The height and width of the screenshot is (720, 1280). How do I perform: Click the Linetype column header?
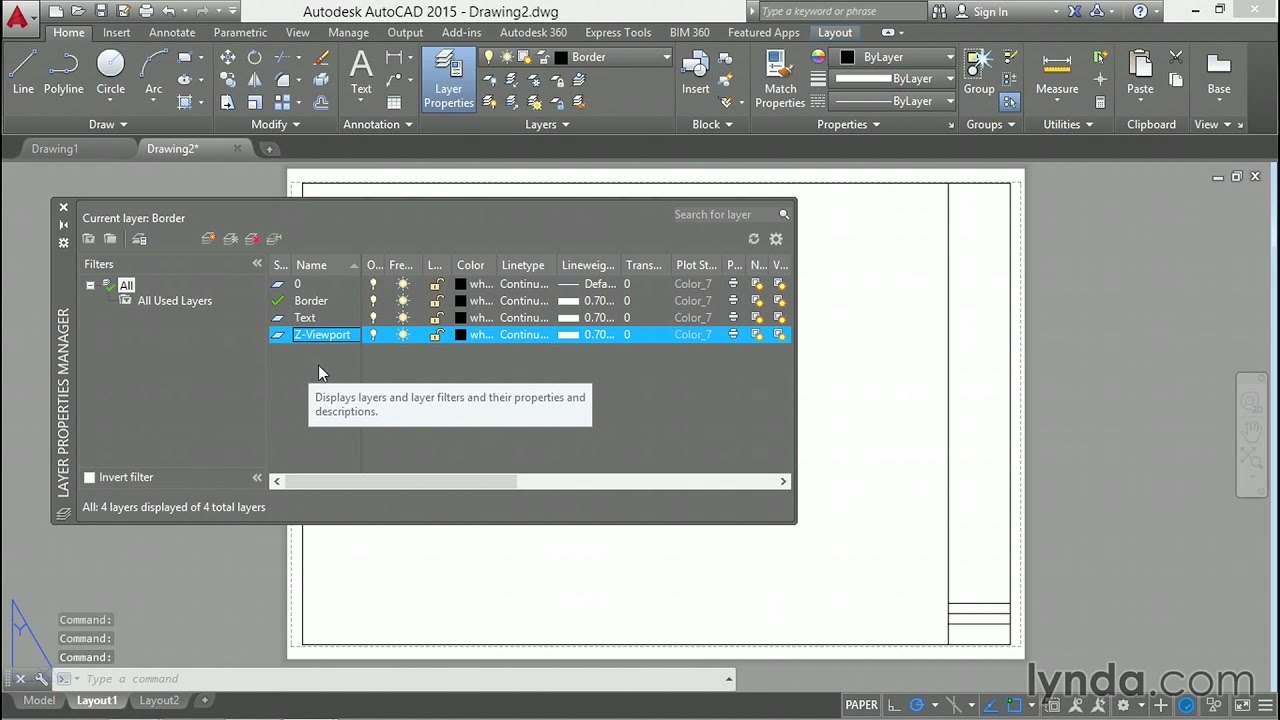point(527,265)
